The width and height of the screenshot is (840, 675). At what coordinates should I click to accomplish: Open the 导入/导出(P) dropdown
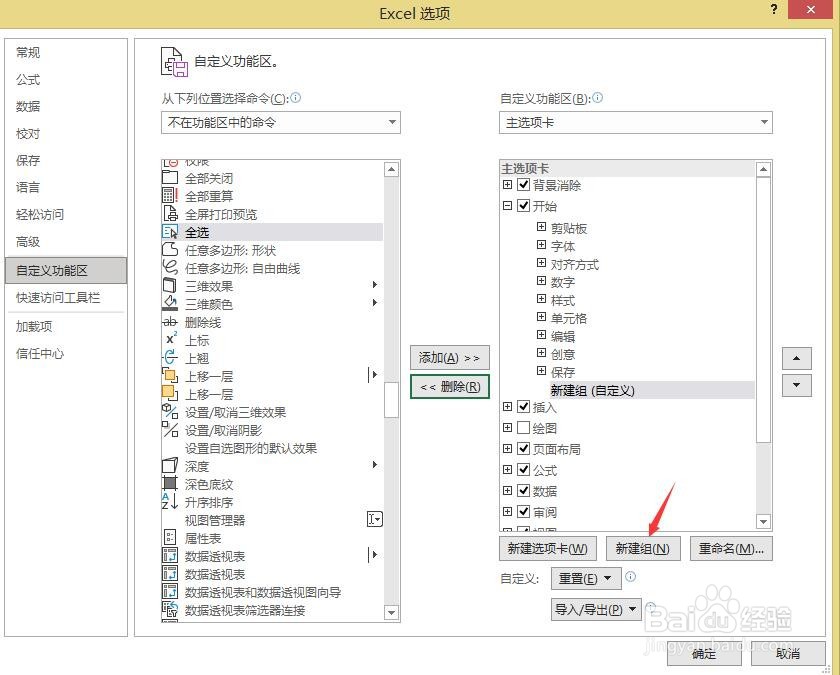tap(596, 610)
